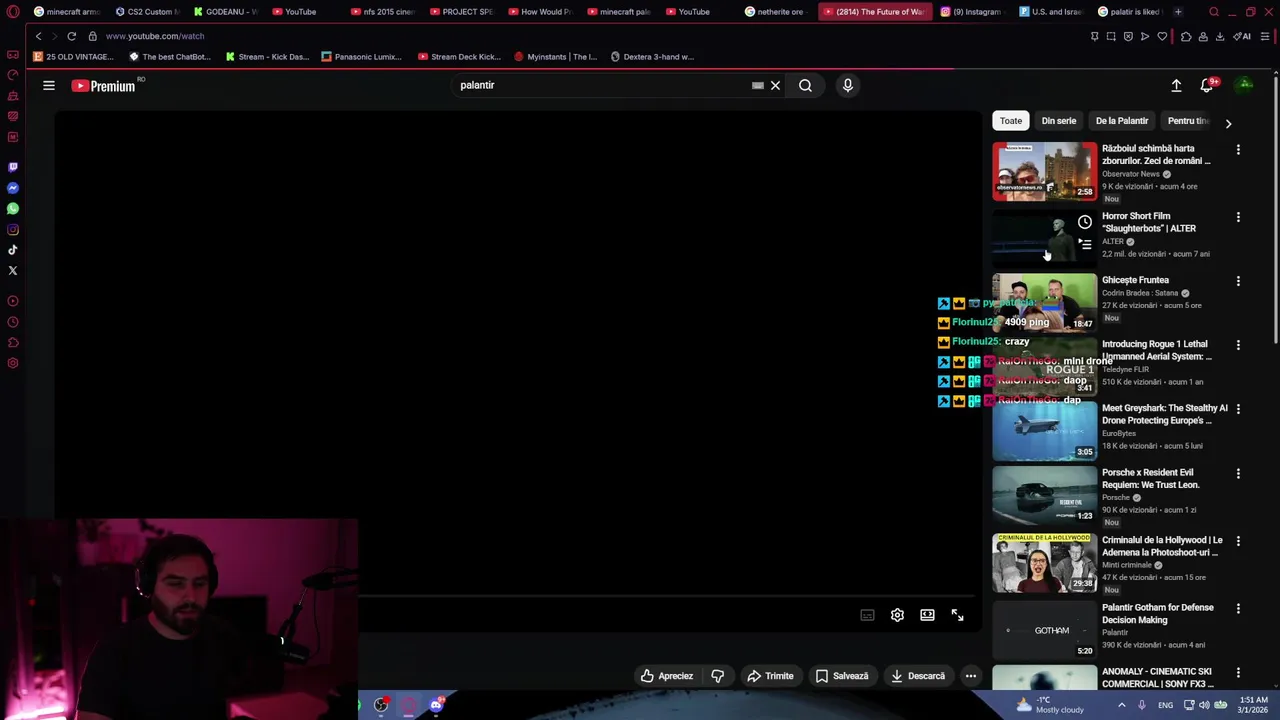The image size is (1280, 720).
Task: Open WhatsApp in the sidebar
Action: click(x=13, y=209)
